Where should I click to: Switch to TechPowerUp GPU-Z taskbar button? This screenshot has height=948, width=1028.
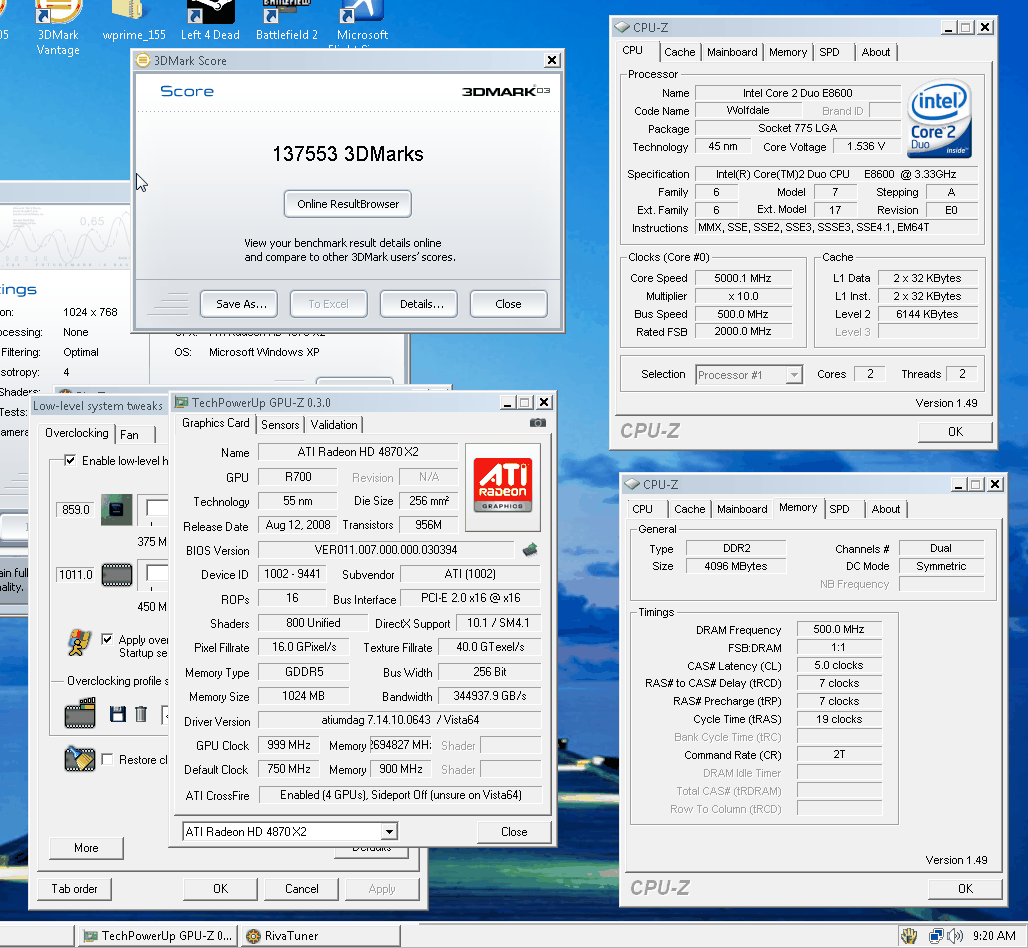pos(157,936)
